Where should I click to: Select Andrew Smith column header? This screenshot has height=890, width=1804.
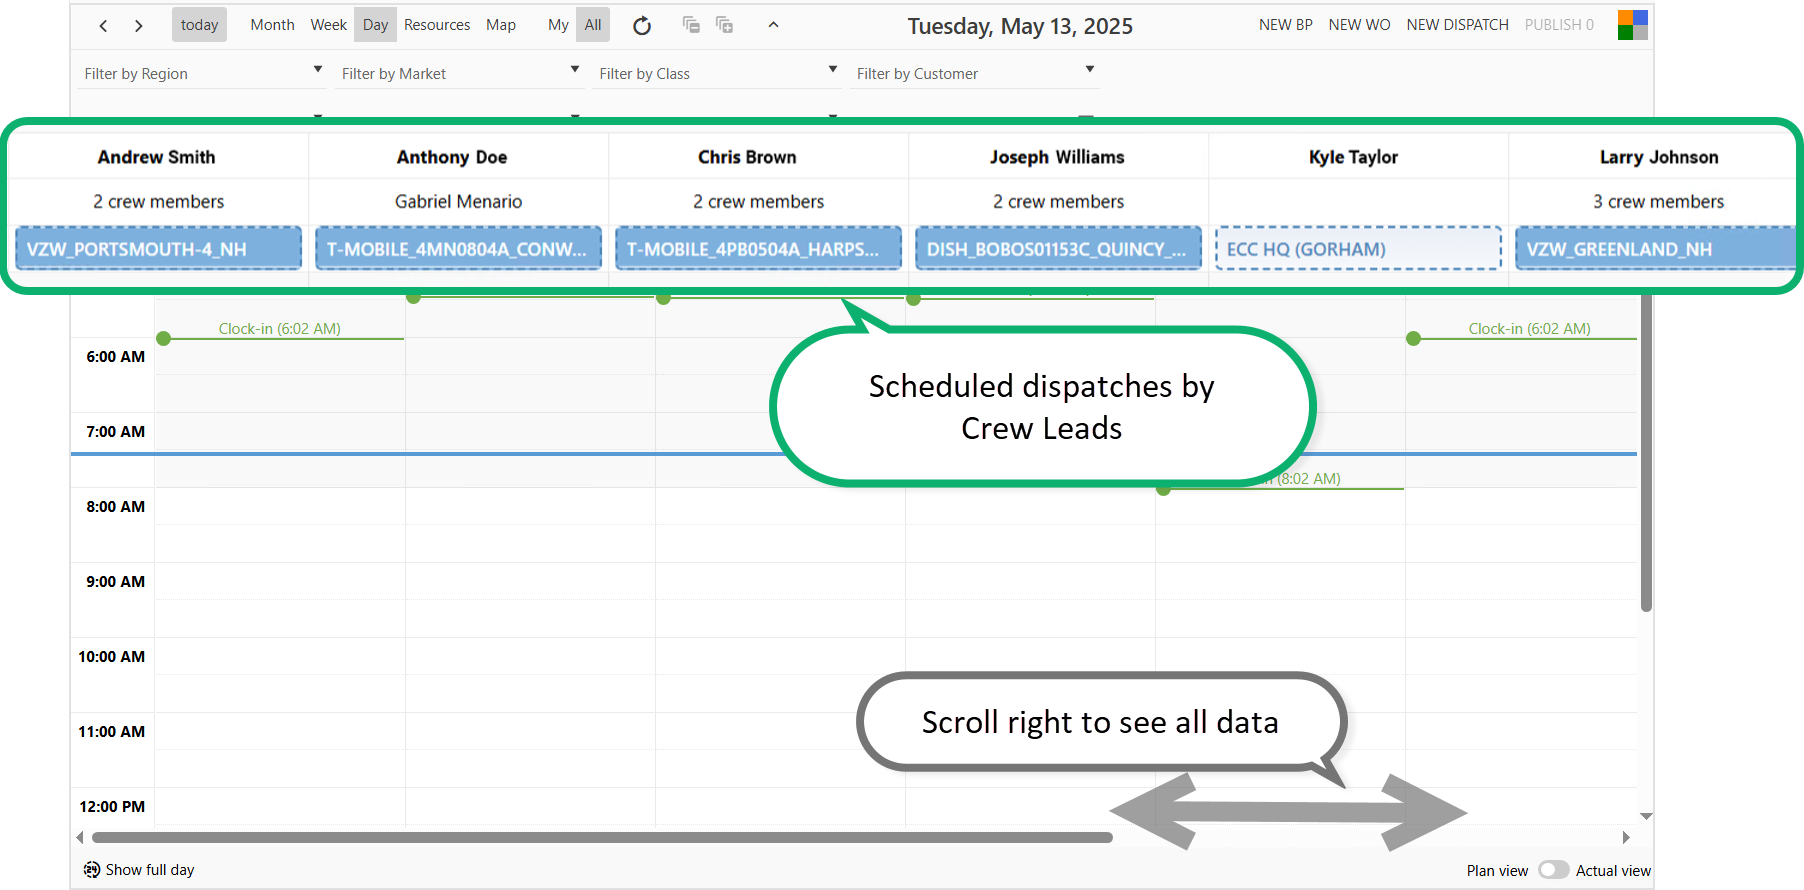pyautogui.click(x=157, y=157)
